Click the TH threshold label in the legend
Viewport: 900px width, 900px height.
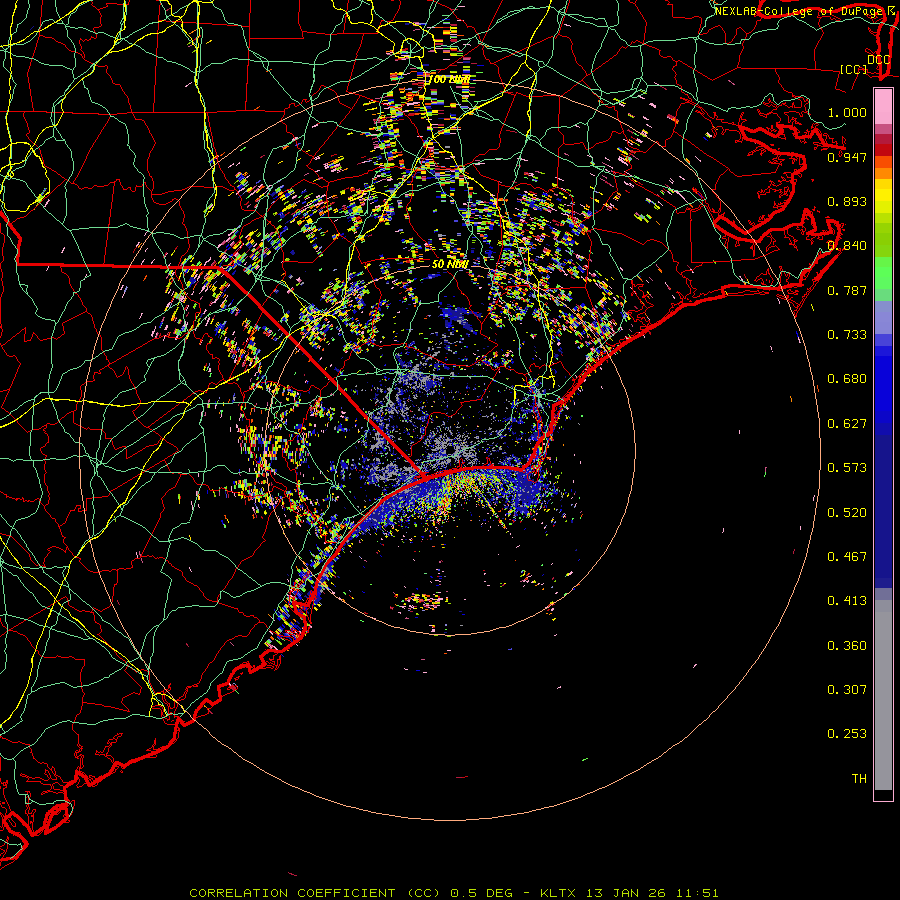[859, 779]
